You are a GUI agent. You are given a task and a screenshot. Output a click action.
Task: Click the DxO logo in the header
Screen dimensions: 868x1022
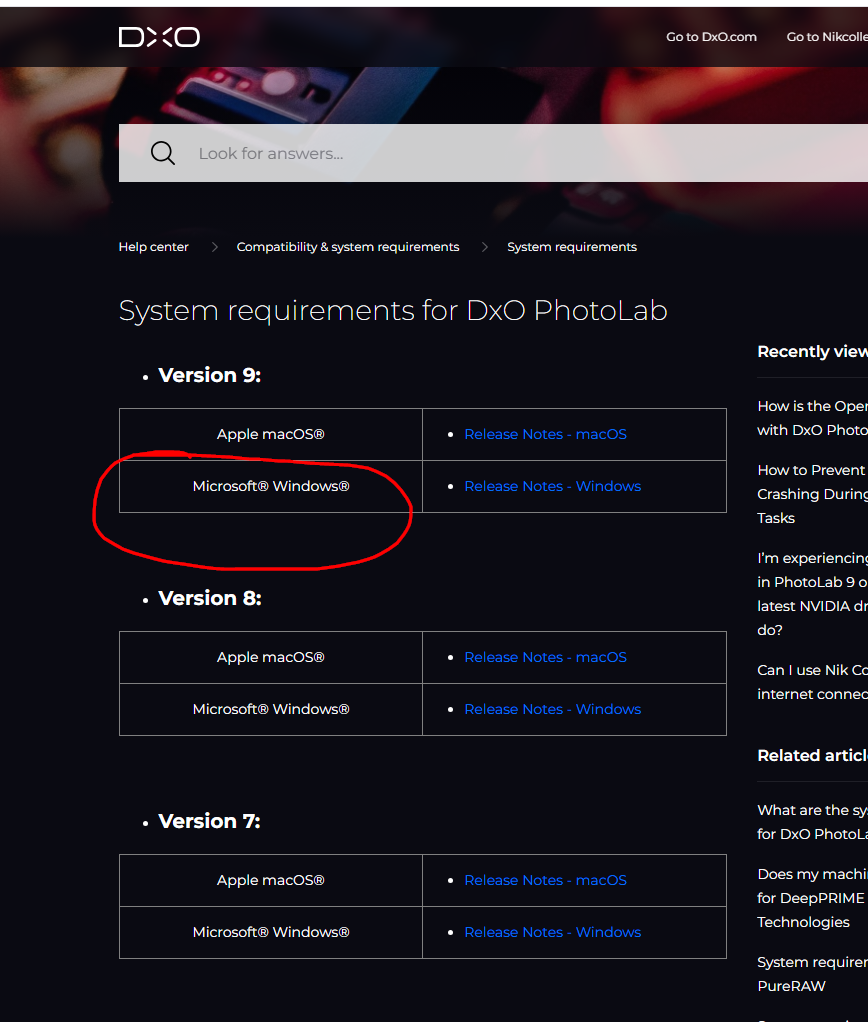[159, 37]
